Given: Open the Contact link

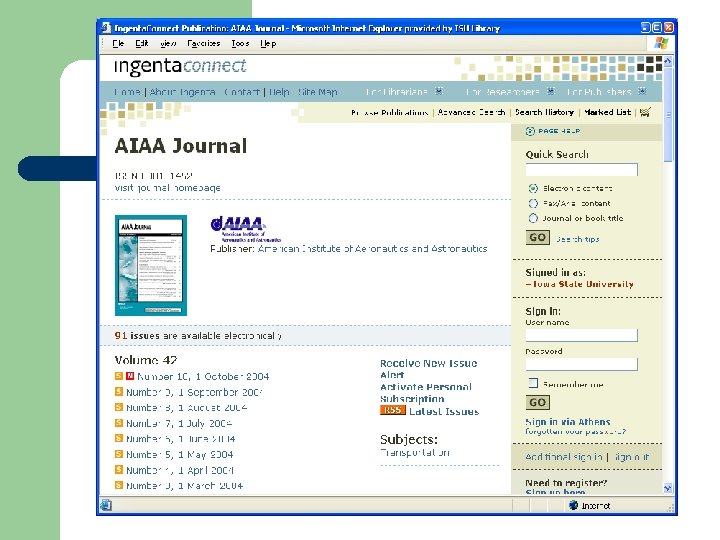Looking at the screenshot, I should pos(242,92).
